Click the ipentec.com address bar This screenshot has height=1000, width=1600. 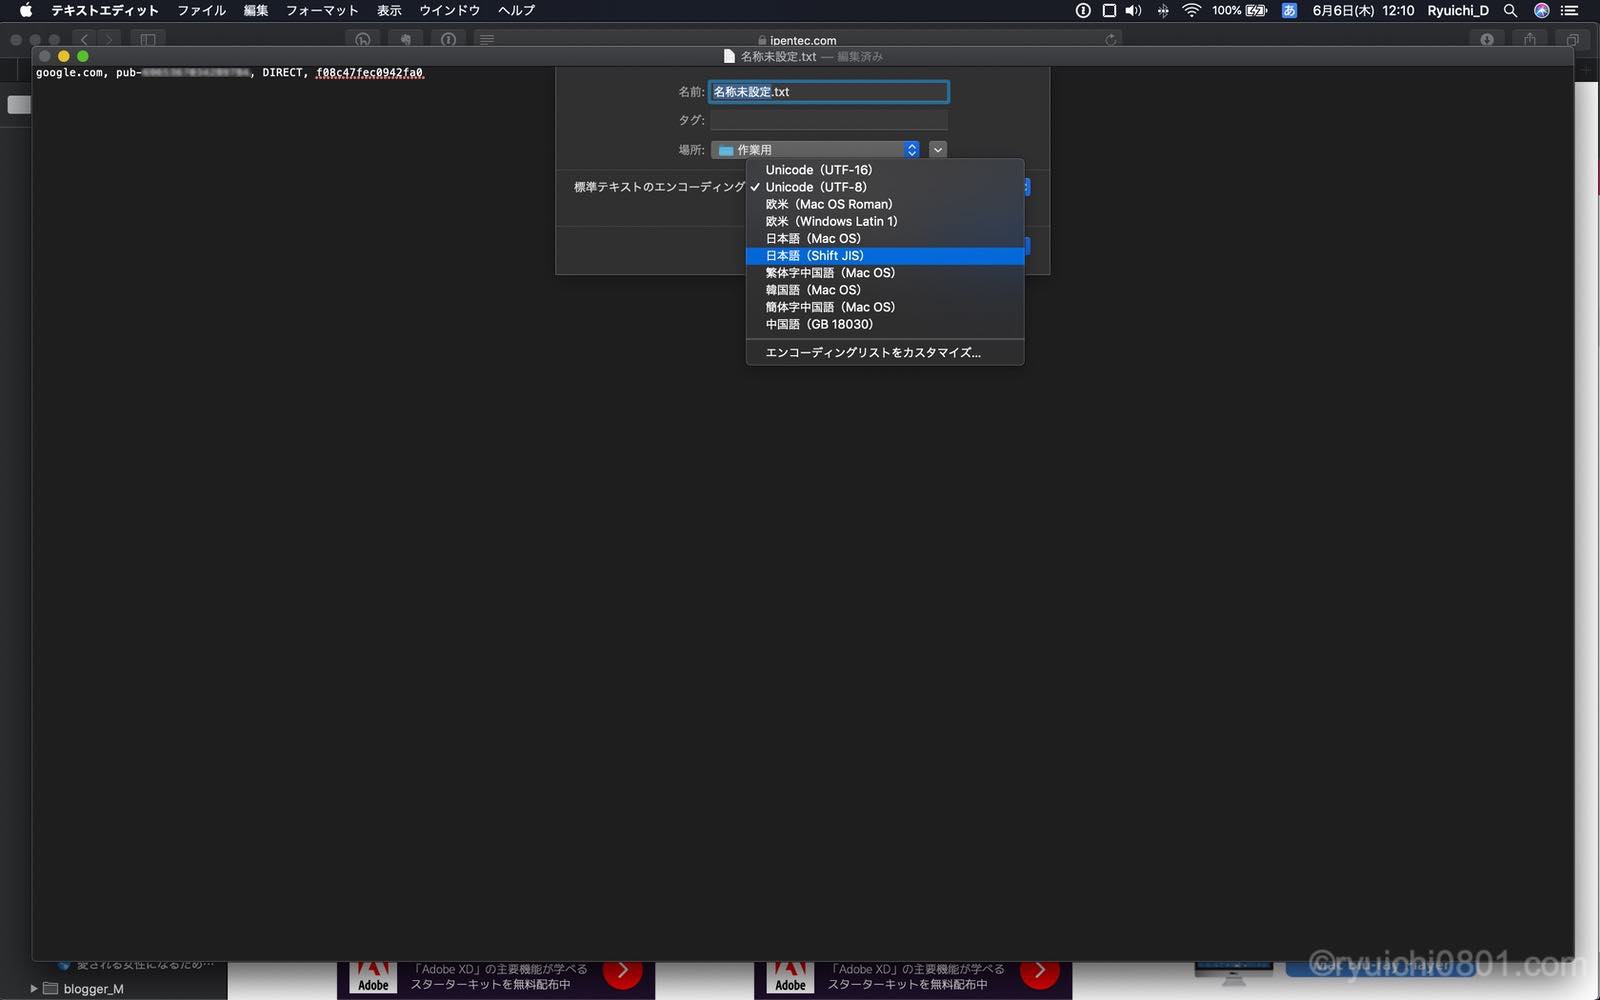tap(797, 39)
